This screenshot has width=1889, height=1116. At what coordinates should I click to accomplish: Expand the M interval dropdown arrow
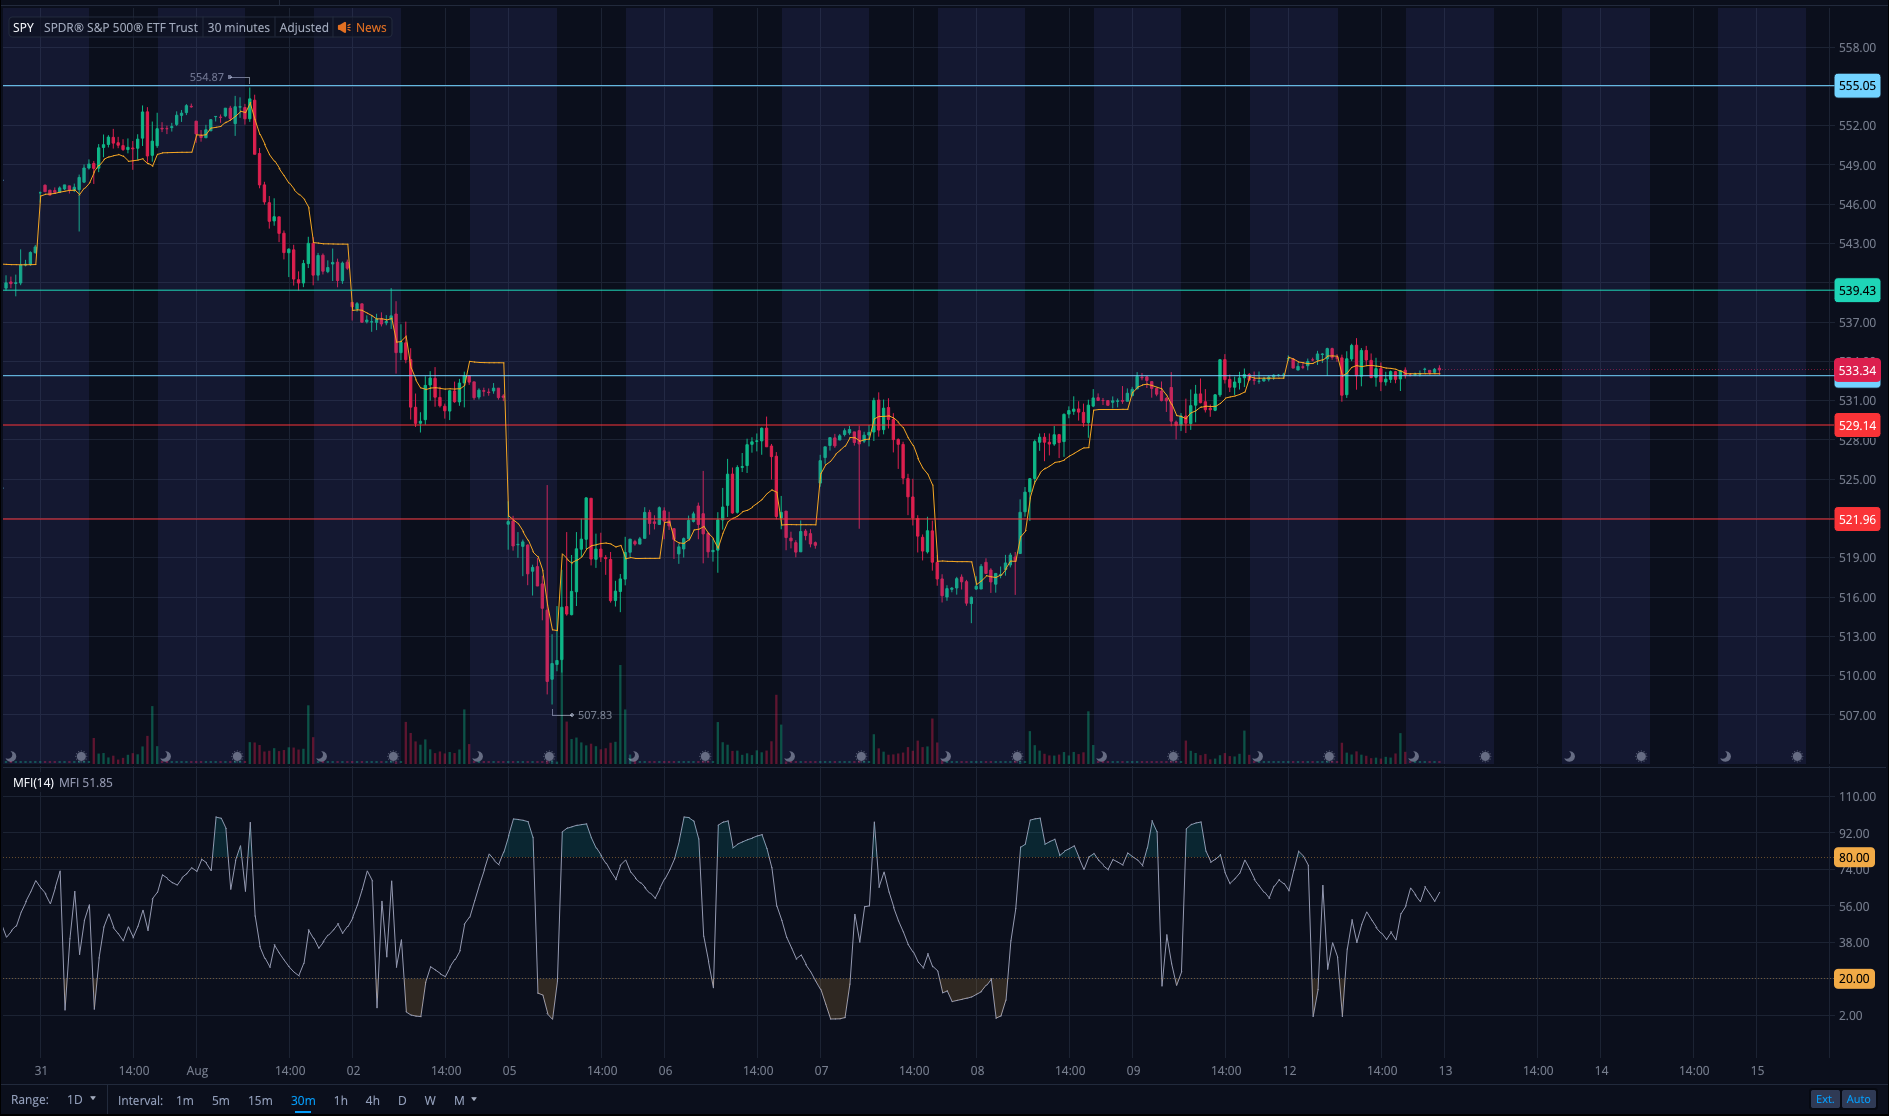[x=474, y=1099]
